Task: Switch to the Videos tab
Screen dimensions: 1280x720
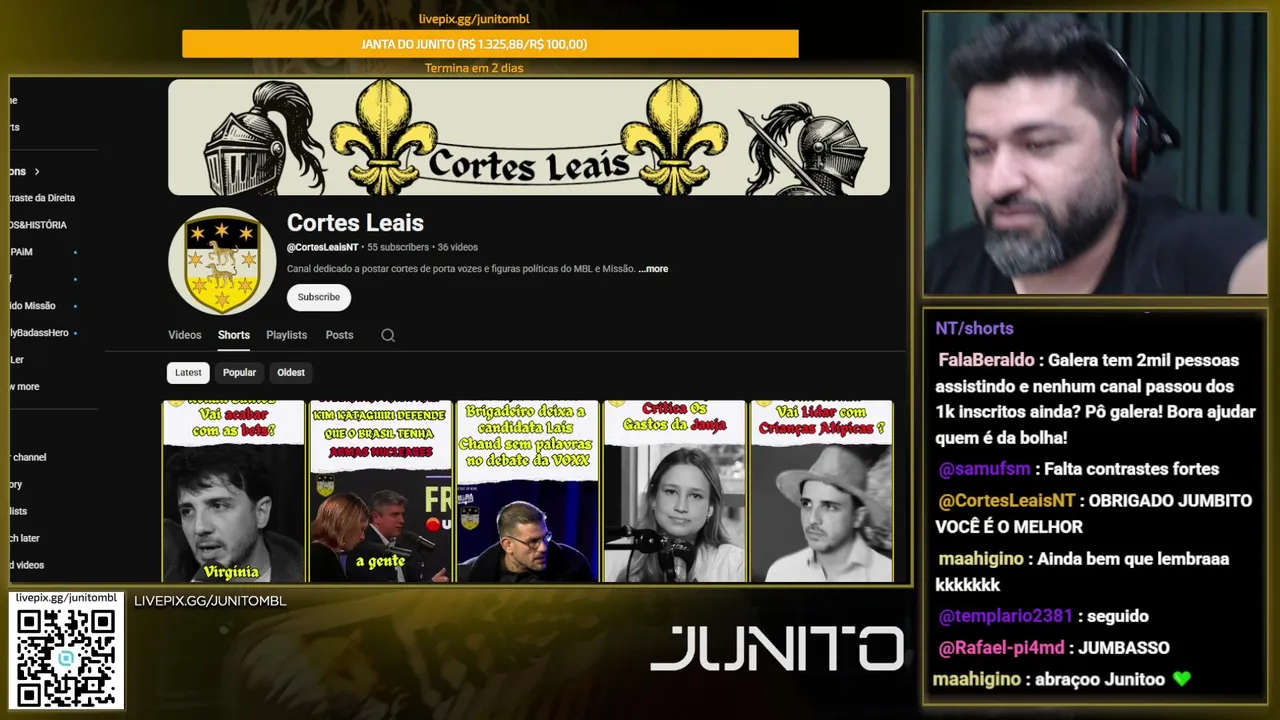Action: tap(185, 335)
